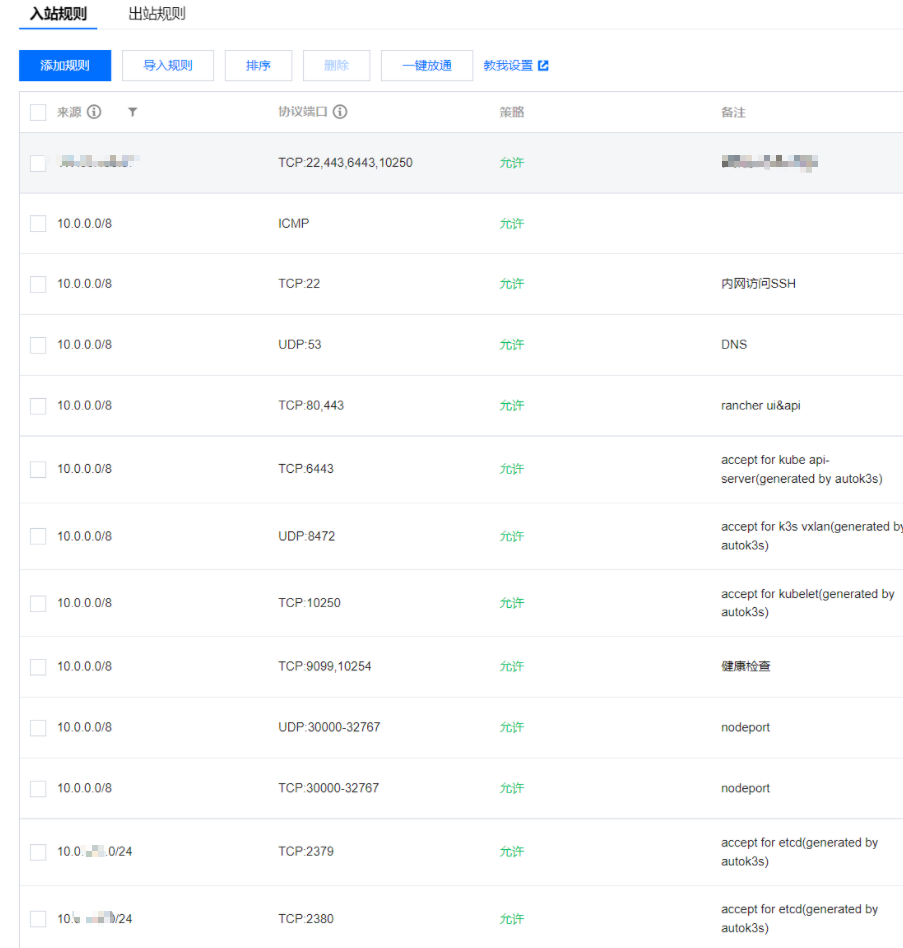Image resolution: width=903 pixels, height=948 pixels.
Task: Click the 导入规则 button
Action: pos(168,65)
